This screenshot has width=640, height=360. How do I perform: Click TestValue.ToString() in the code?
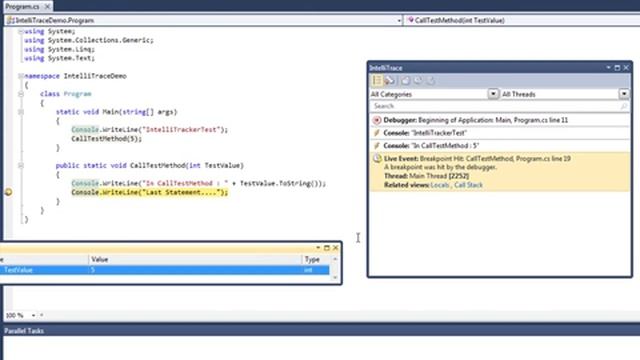pos(280,183)
